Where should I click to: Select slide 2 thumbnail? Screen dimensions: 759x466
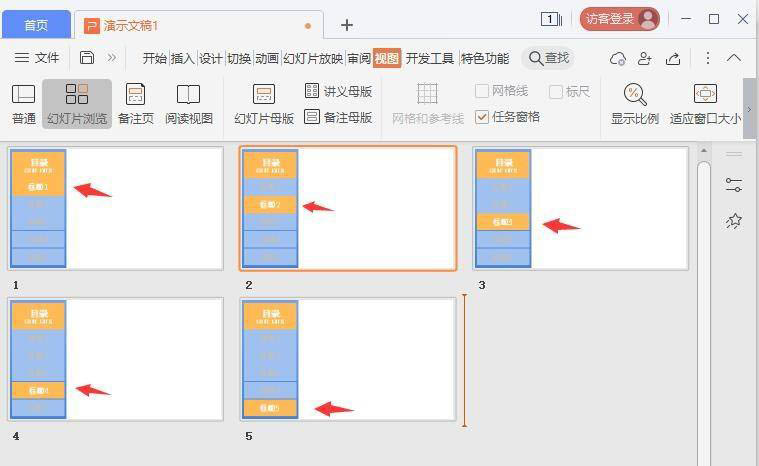tap(348, 209)
